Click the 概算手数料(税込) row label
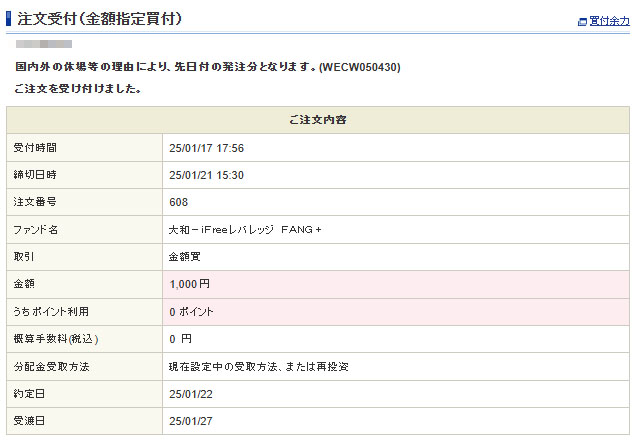636x441 pixels. tap(56, 339)
